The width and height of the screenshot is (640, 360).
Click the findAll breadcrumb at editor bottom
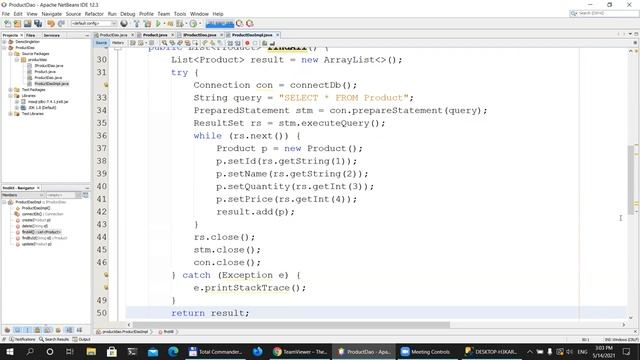167,332
